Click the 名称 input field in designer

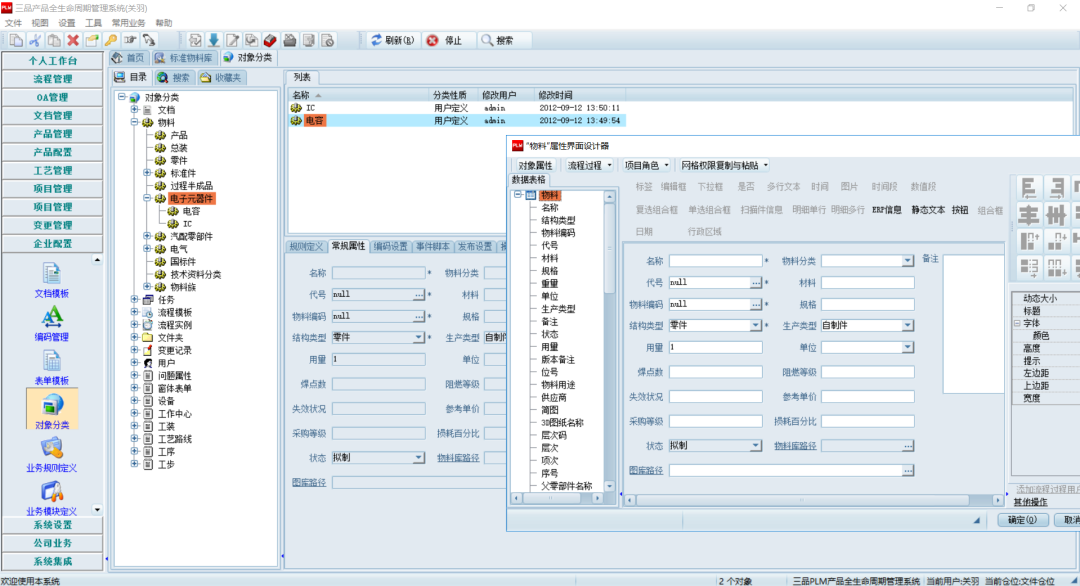715,261
